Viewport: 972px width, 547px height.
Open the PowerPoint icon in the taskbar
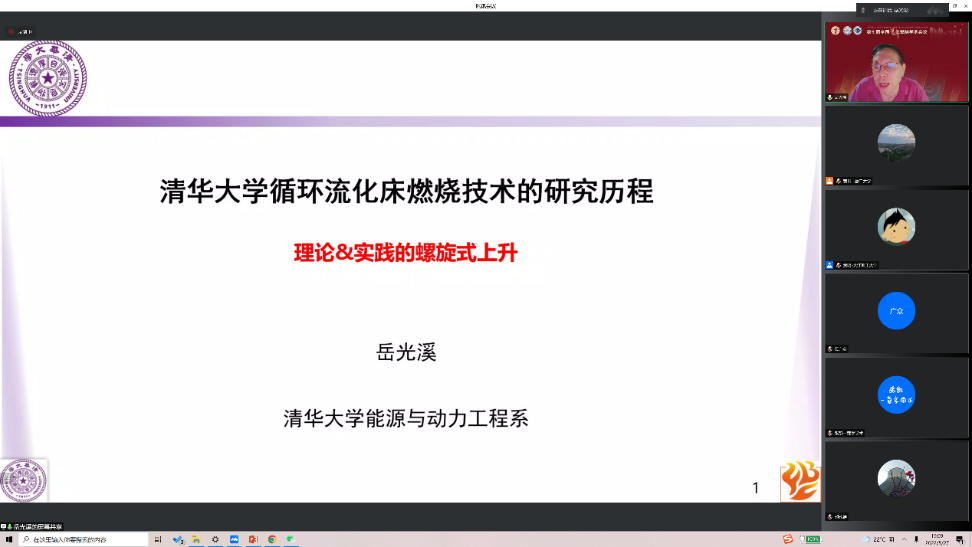(x=253, y=539)
